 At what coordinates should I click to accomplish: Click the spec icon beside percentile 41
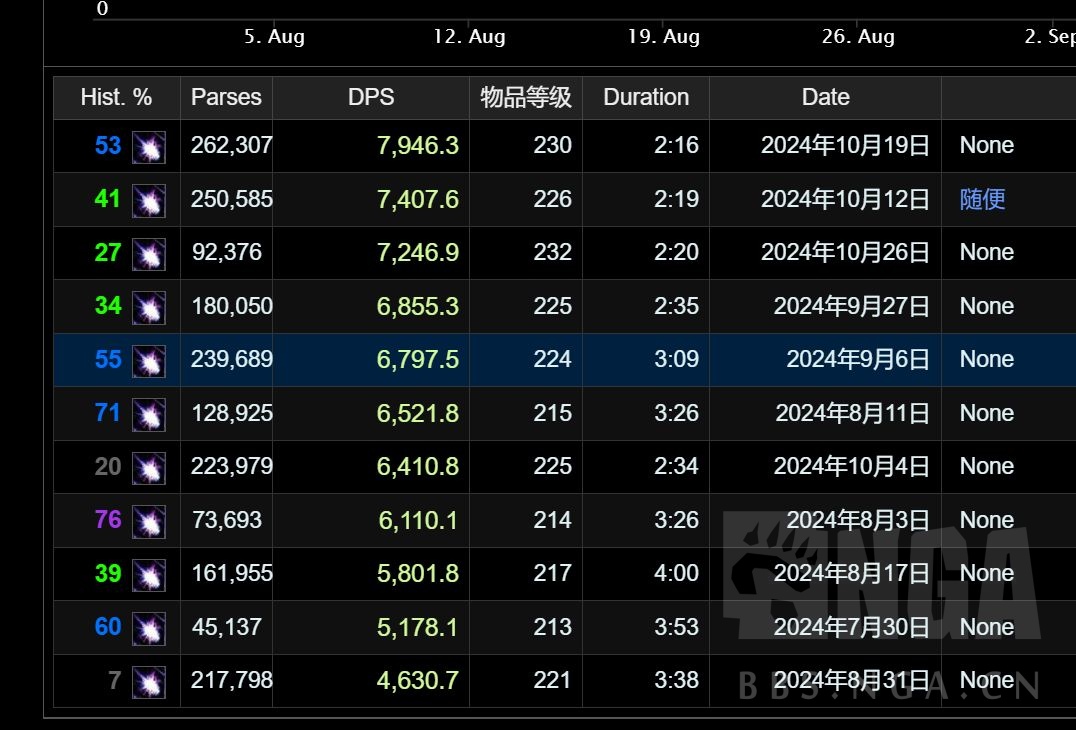pyautogui.click(x=149, y=200)
